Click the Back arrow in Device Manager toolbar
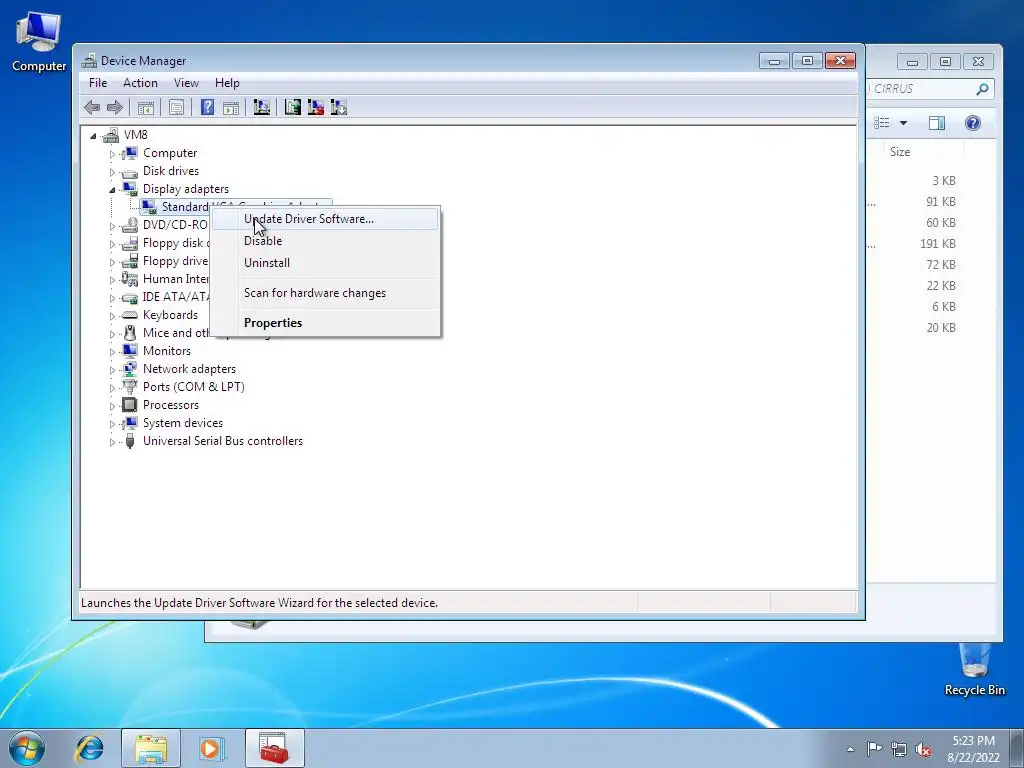Screen dimensions: 1024x768 click(x=92, y=107)
